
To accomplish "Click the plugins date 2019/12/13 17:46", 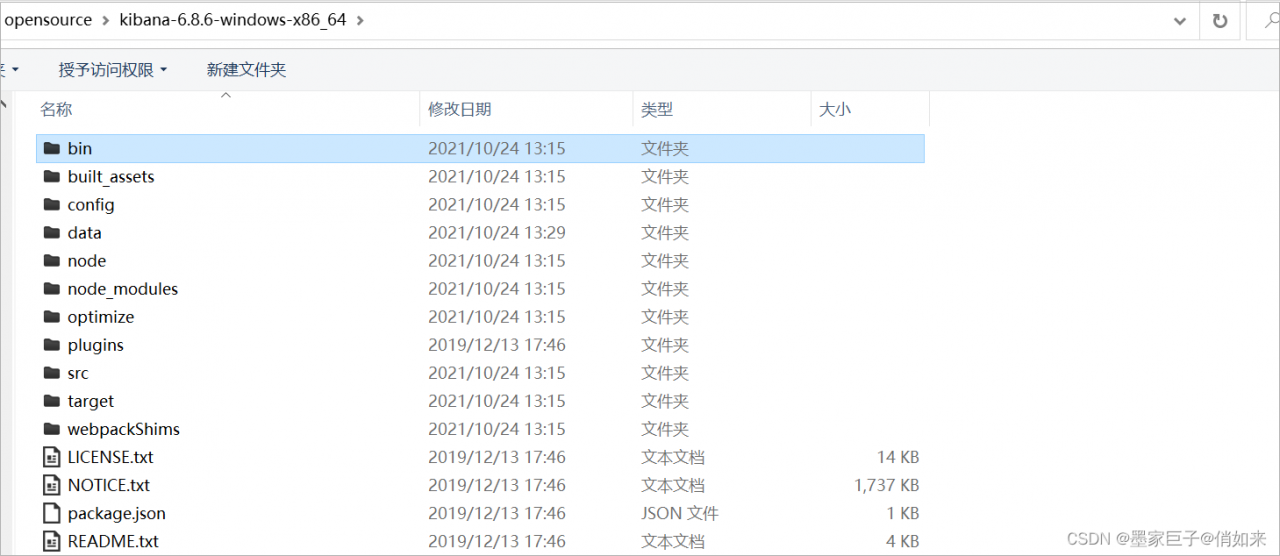I will coord(497,344).
